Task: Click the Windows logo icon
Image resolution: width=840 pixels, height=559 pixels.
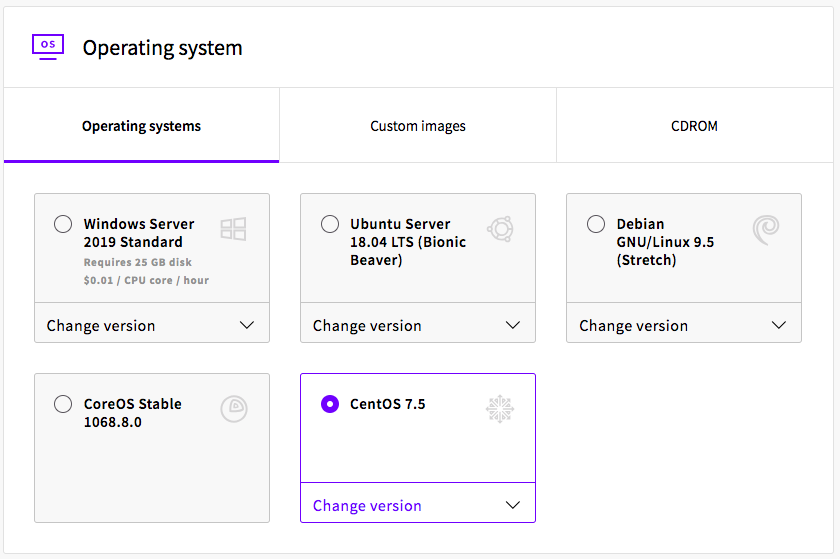Action: (233, 229)
